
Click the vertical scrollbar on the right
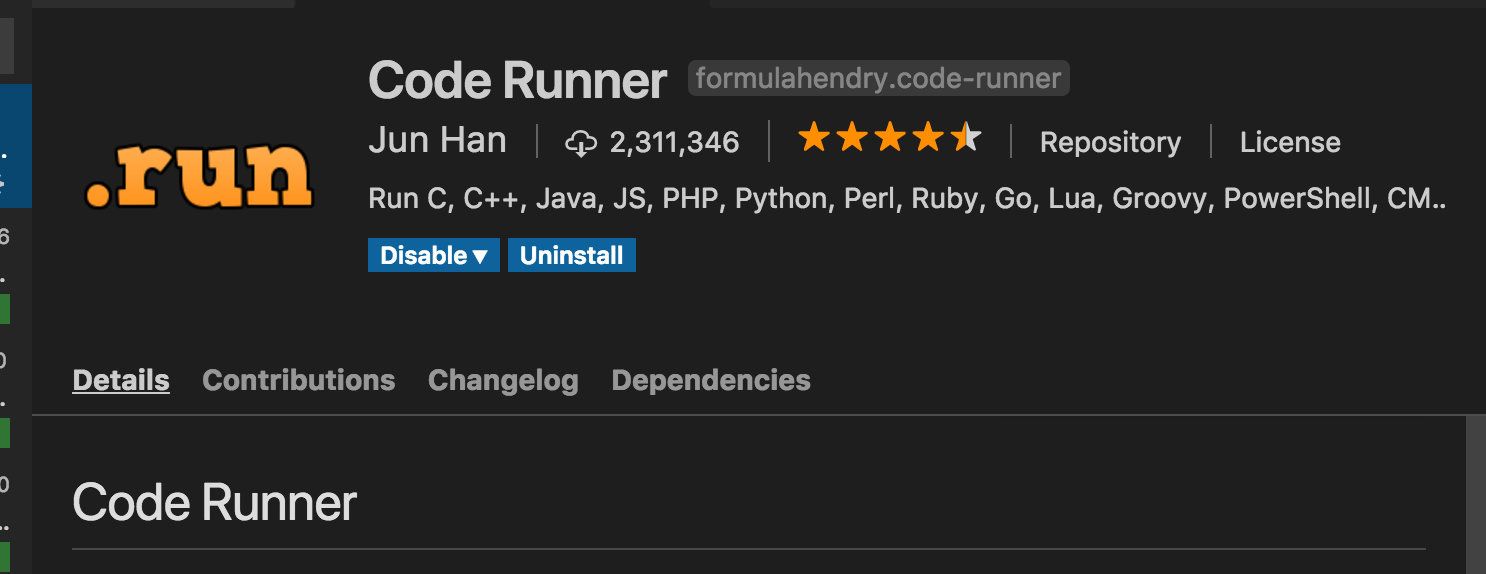pyautogui.click(x=1475, y=495)
